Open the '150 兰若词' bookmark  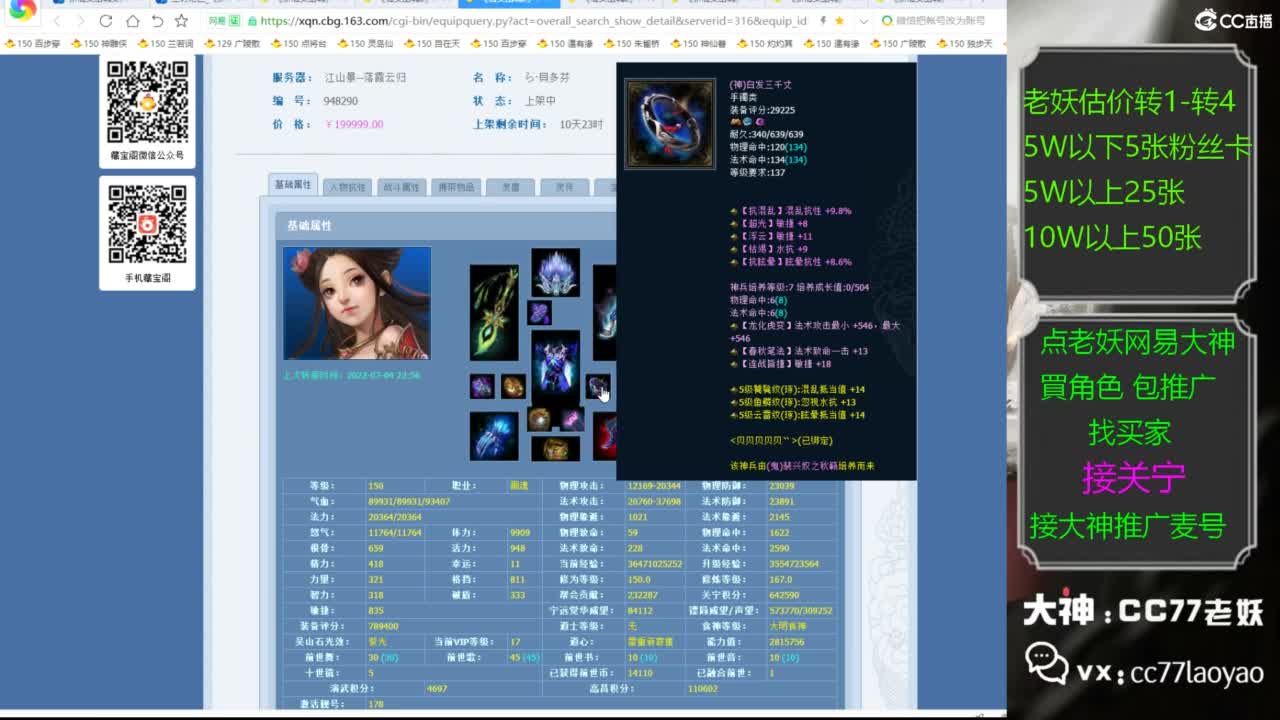point(165,44)
